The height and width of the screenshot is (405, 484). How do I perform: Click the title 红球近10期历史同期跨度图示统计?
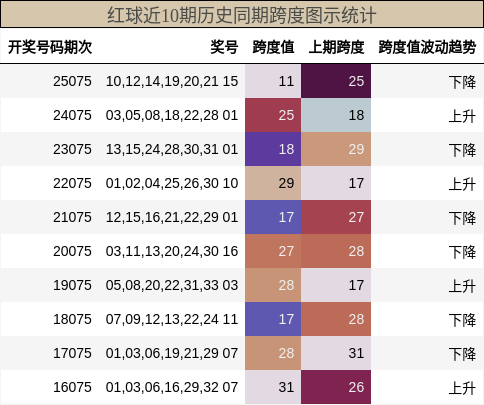click(242, 15)
